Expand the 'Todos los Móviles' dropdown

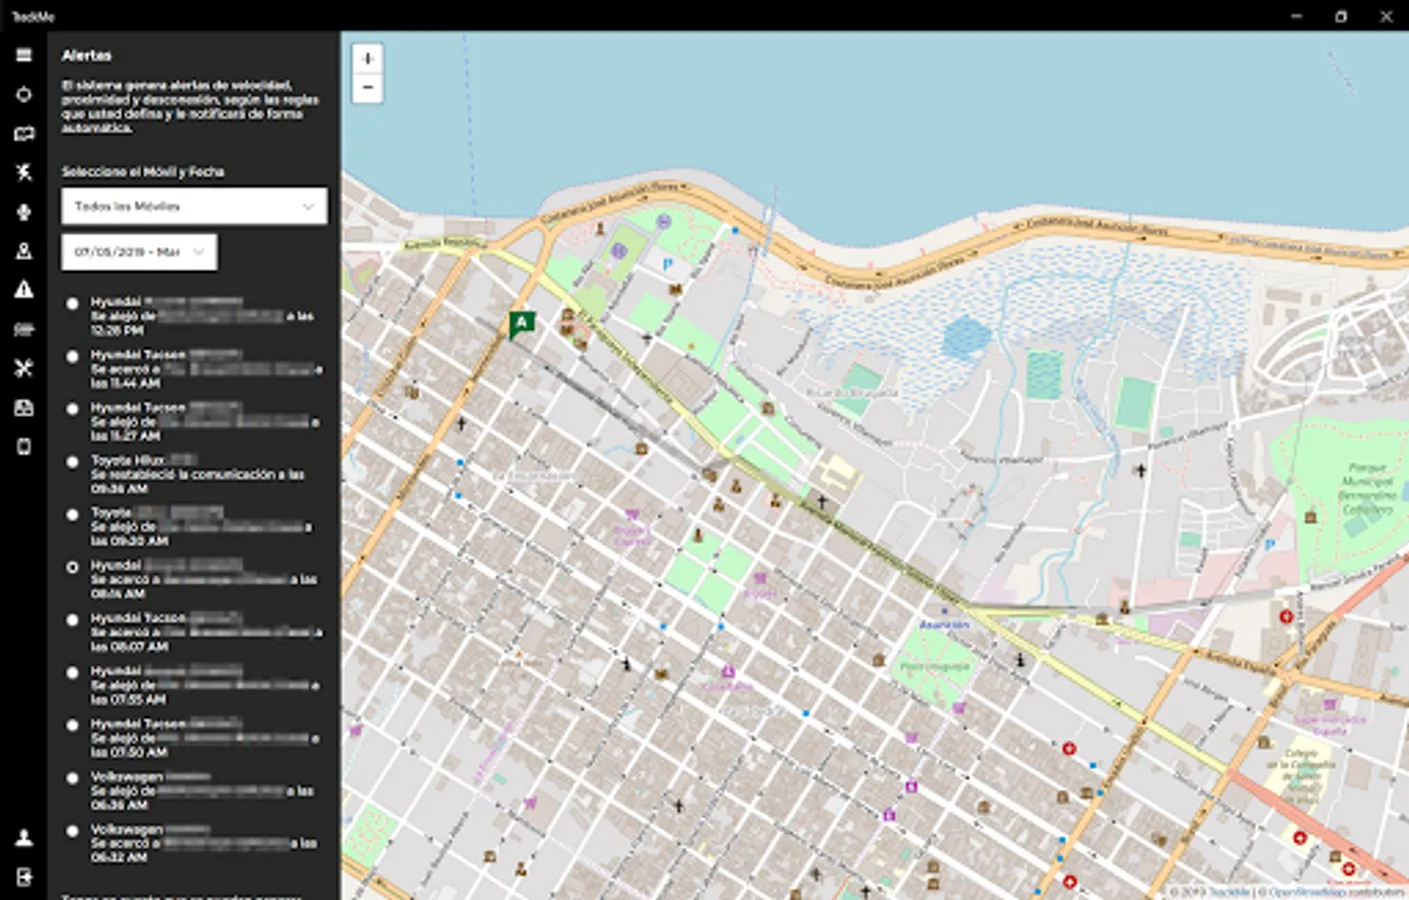coord(194,206)
